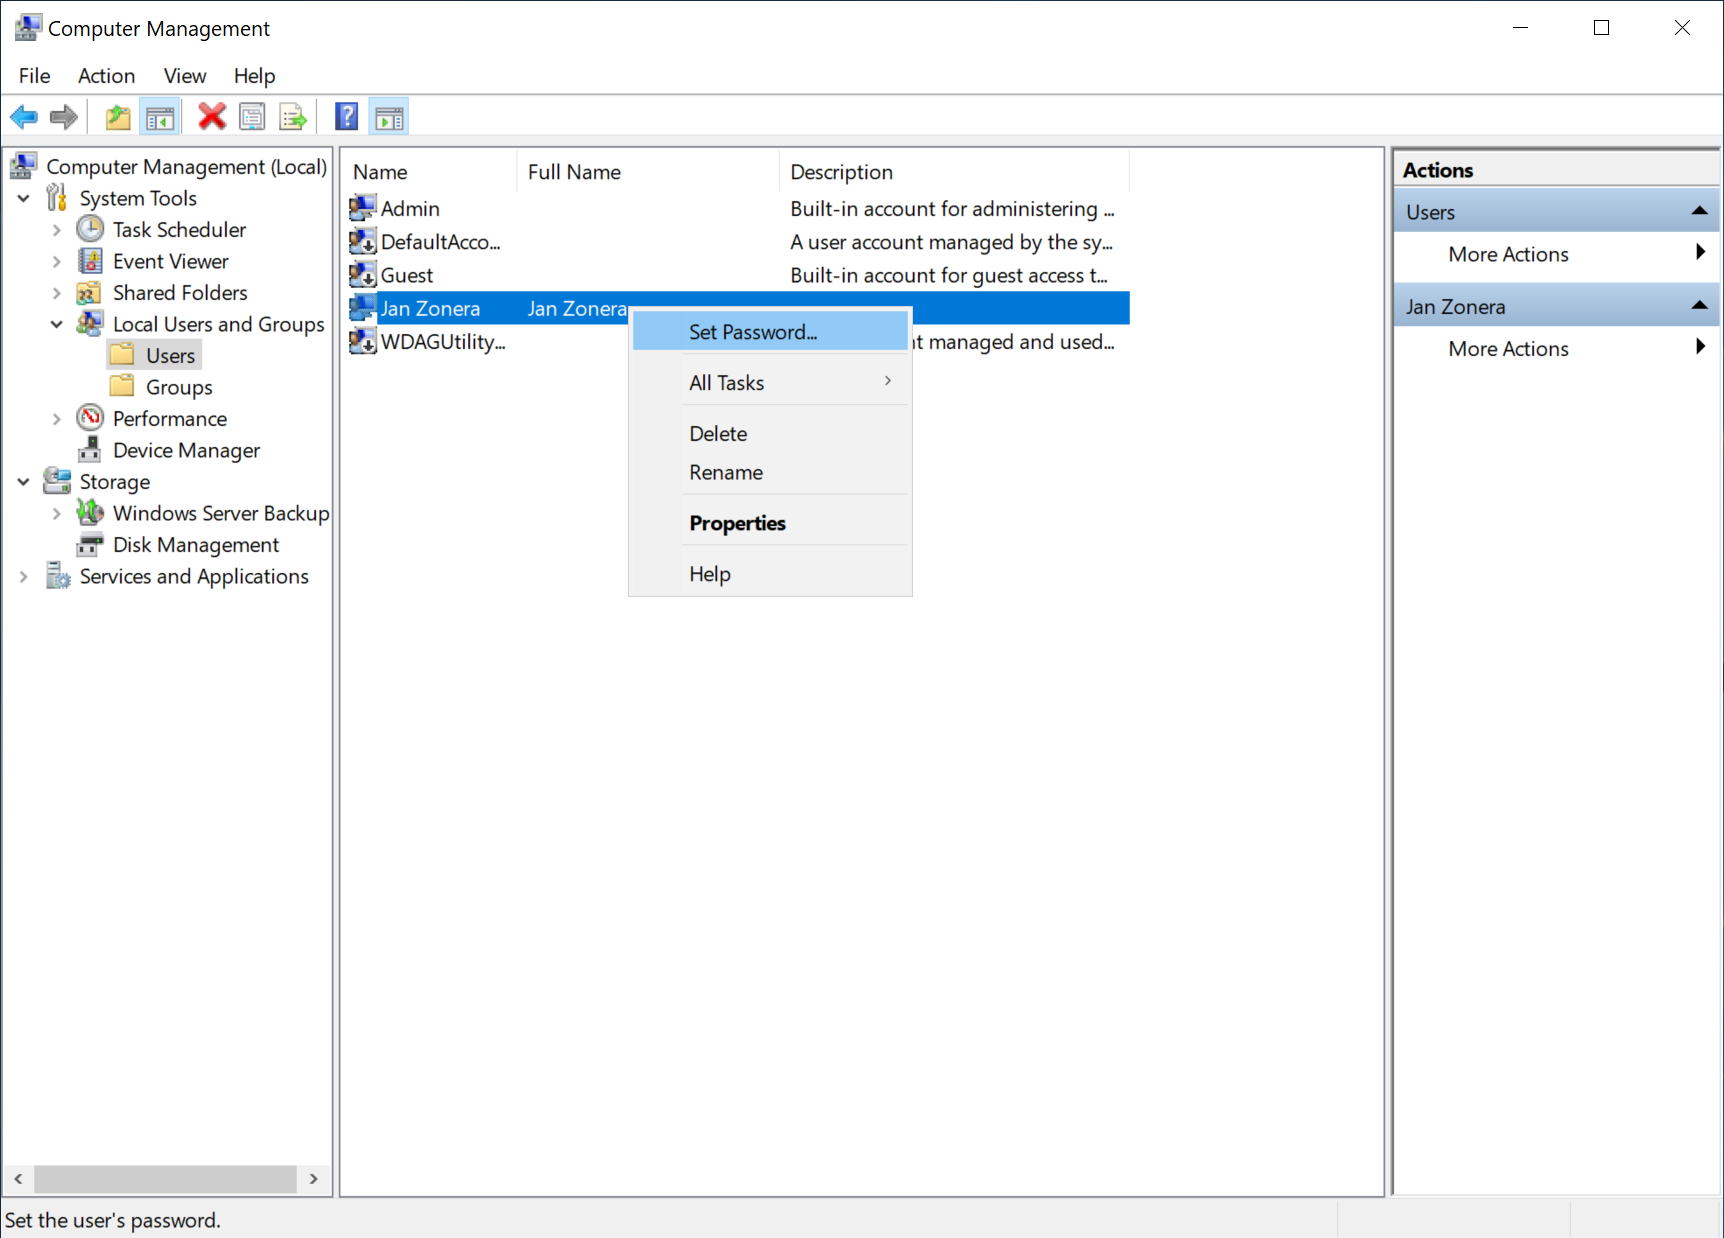Image resolution: width=1724 pixels, height=1238 pixels.
Task: Click the Device Manager icon
Action: [90, 450]
